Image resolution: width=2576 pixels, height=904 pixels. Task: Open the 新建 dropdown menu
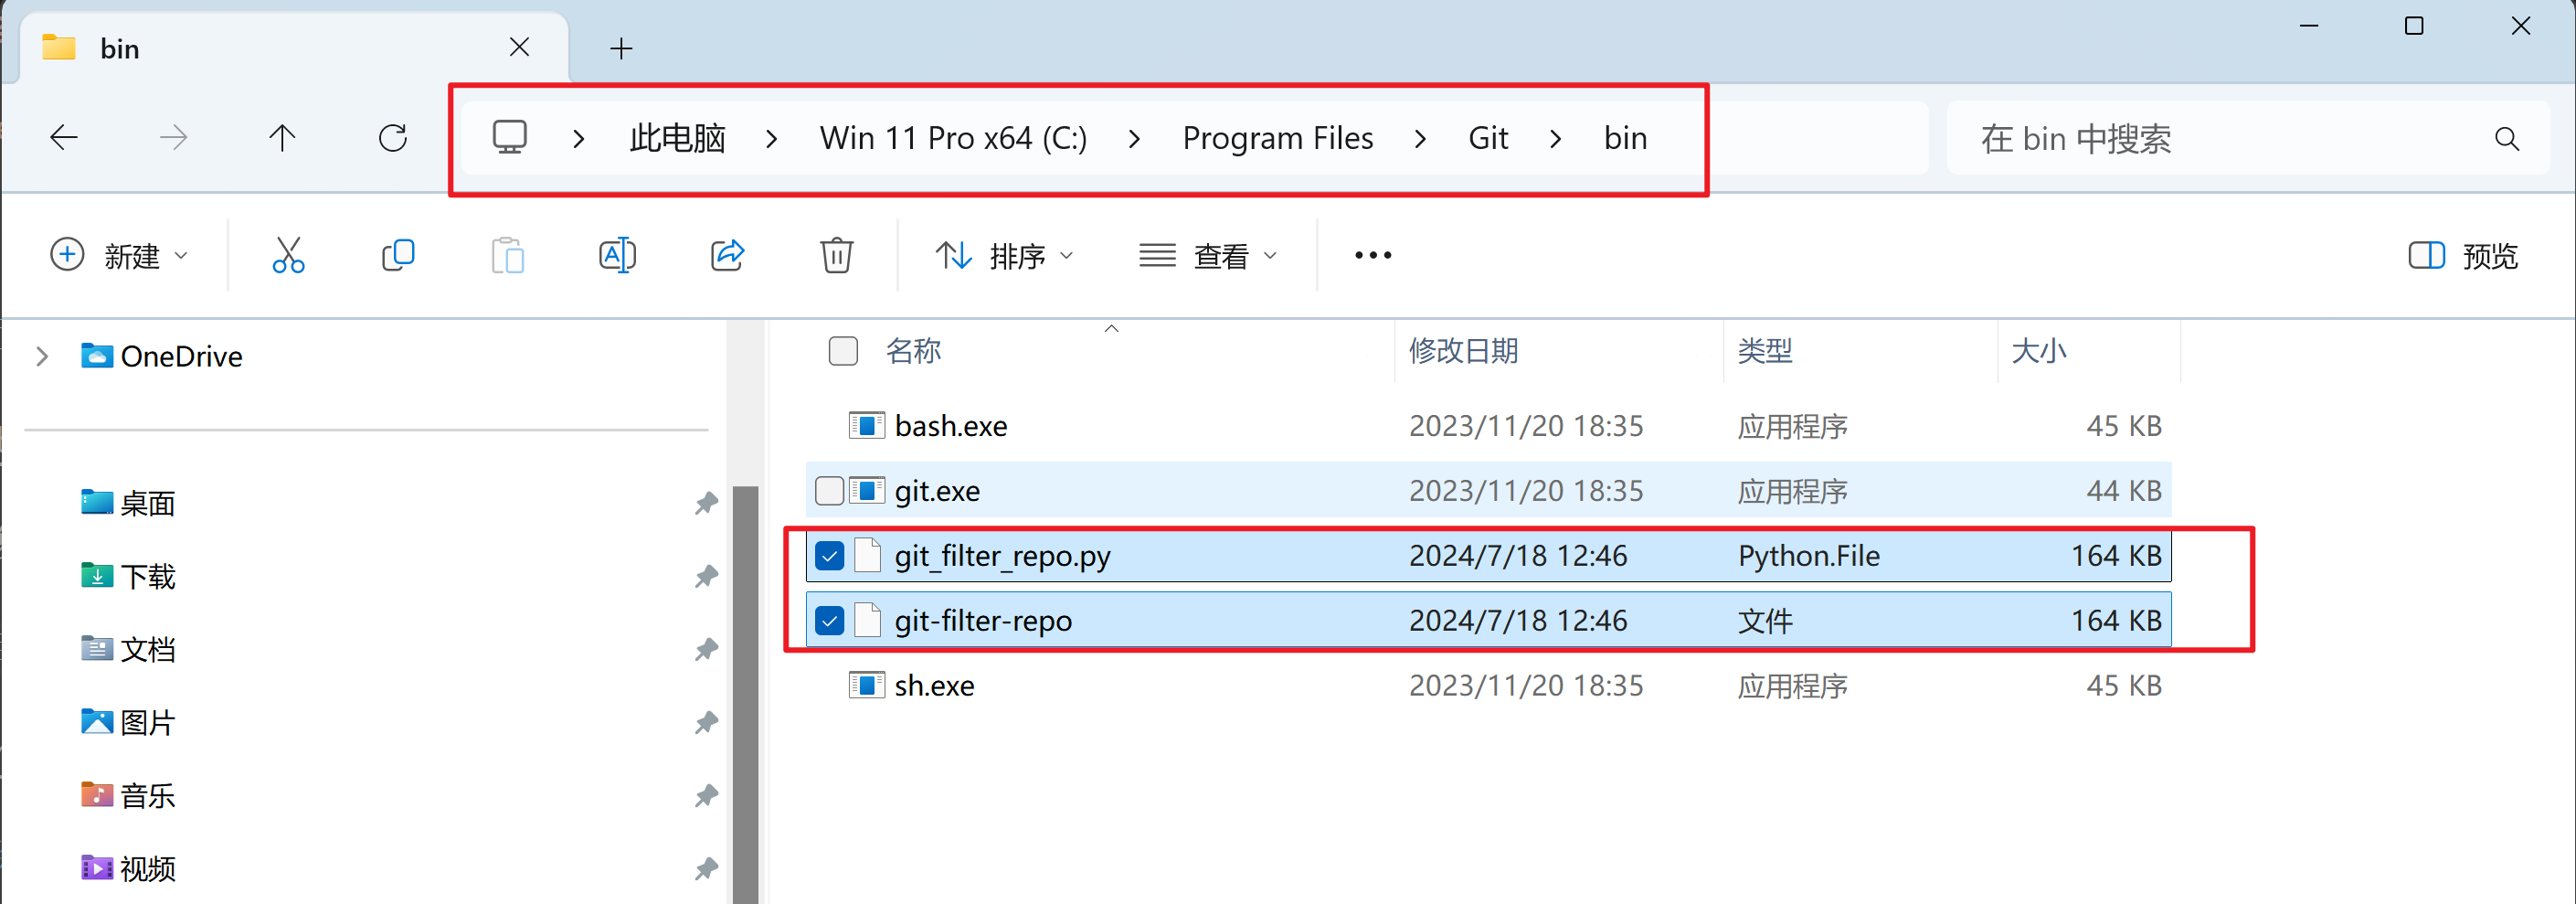click(x=119, y=256)
